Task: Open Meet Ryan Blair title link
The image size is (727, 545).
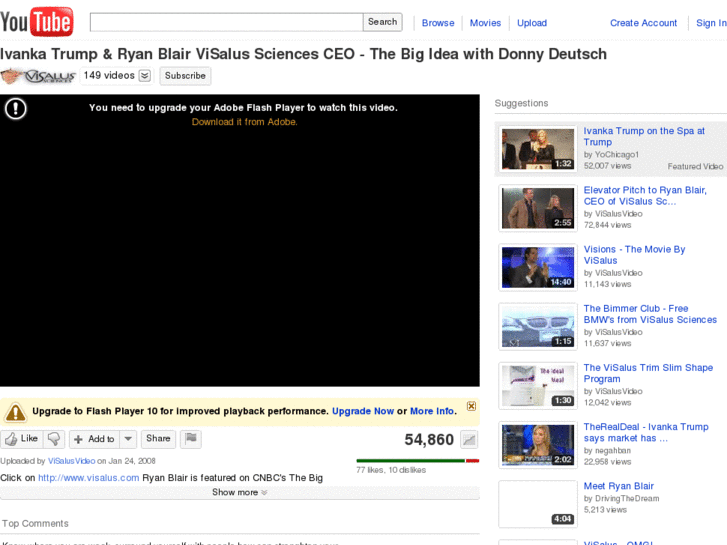Action: click(x=619, y=486)
